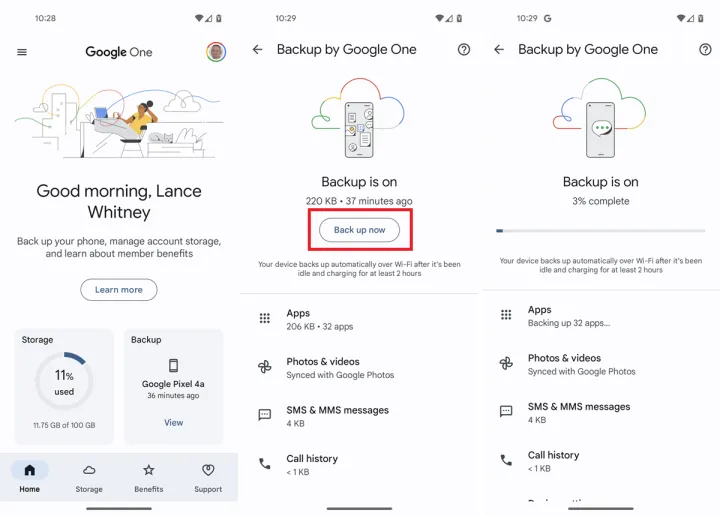Image resolution: width=720 pixels, height=516 pixels.
Task: Go back from the 3% complete screen
Action: pyautogui.click(x=499, y=49)
